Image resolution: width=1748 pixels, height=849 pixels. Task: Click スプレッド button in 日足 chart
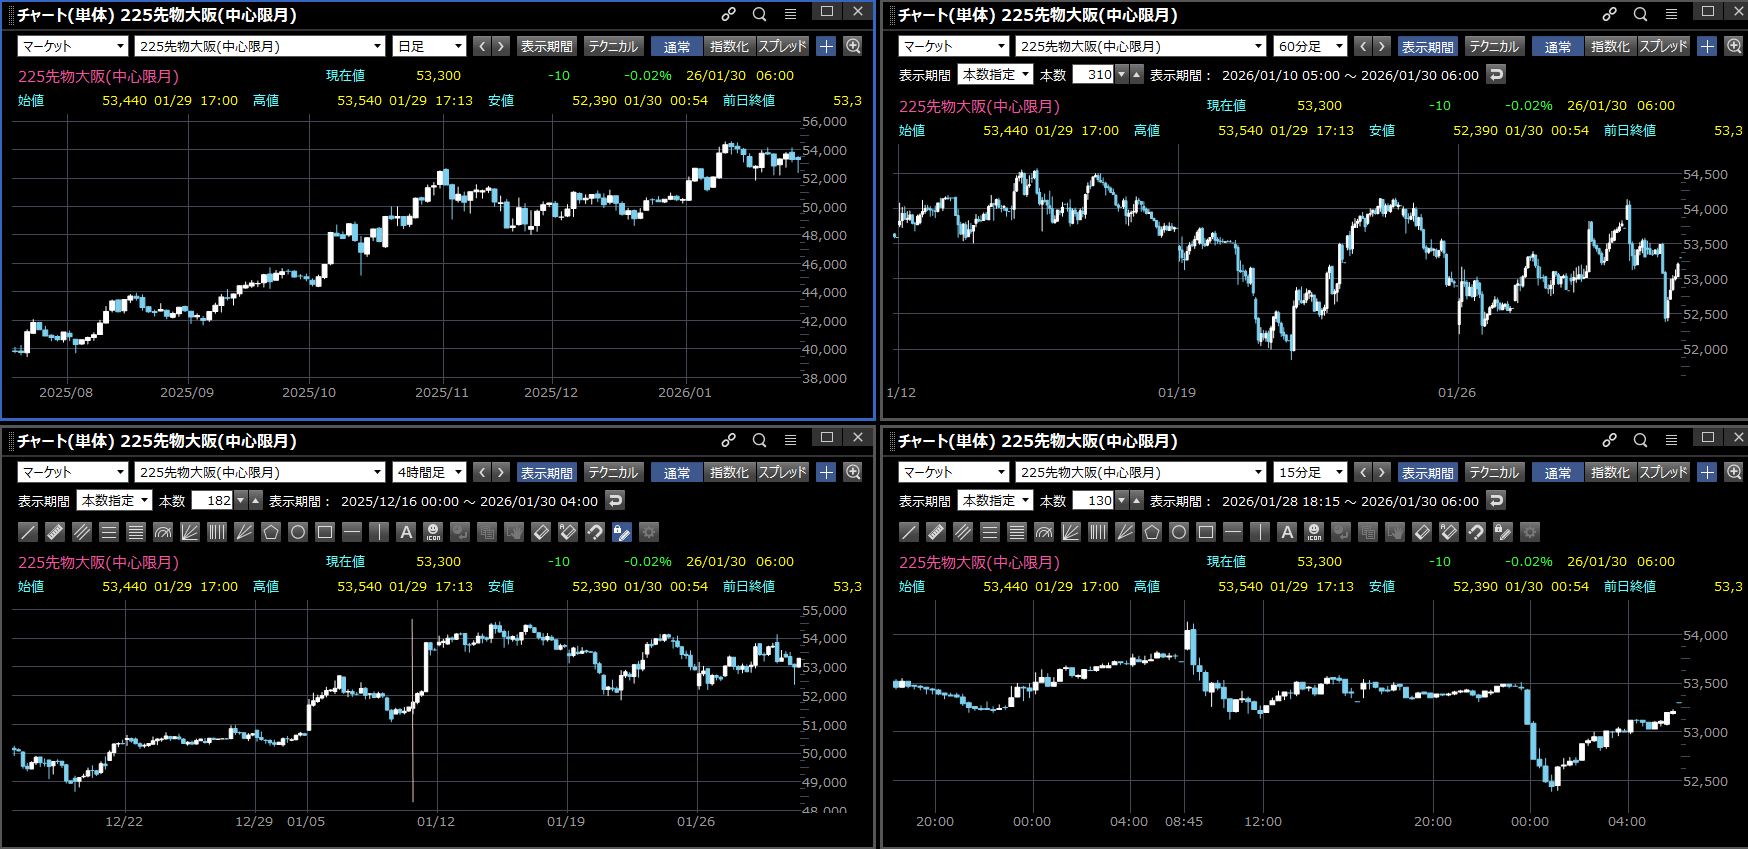782,46
